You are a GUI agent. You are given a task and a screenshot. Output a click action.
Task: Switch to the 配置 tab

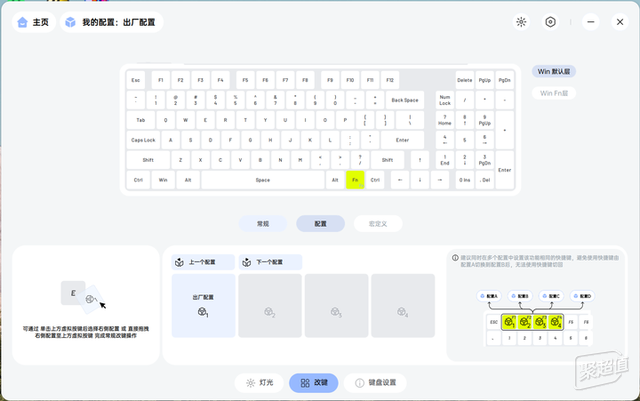[x=320, y=224]
